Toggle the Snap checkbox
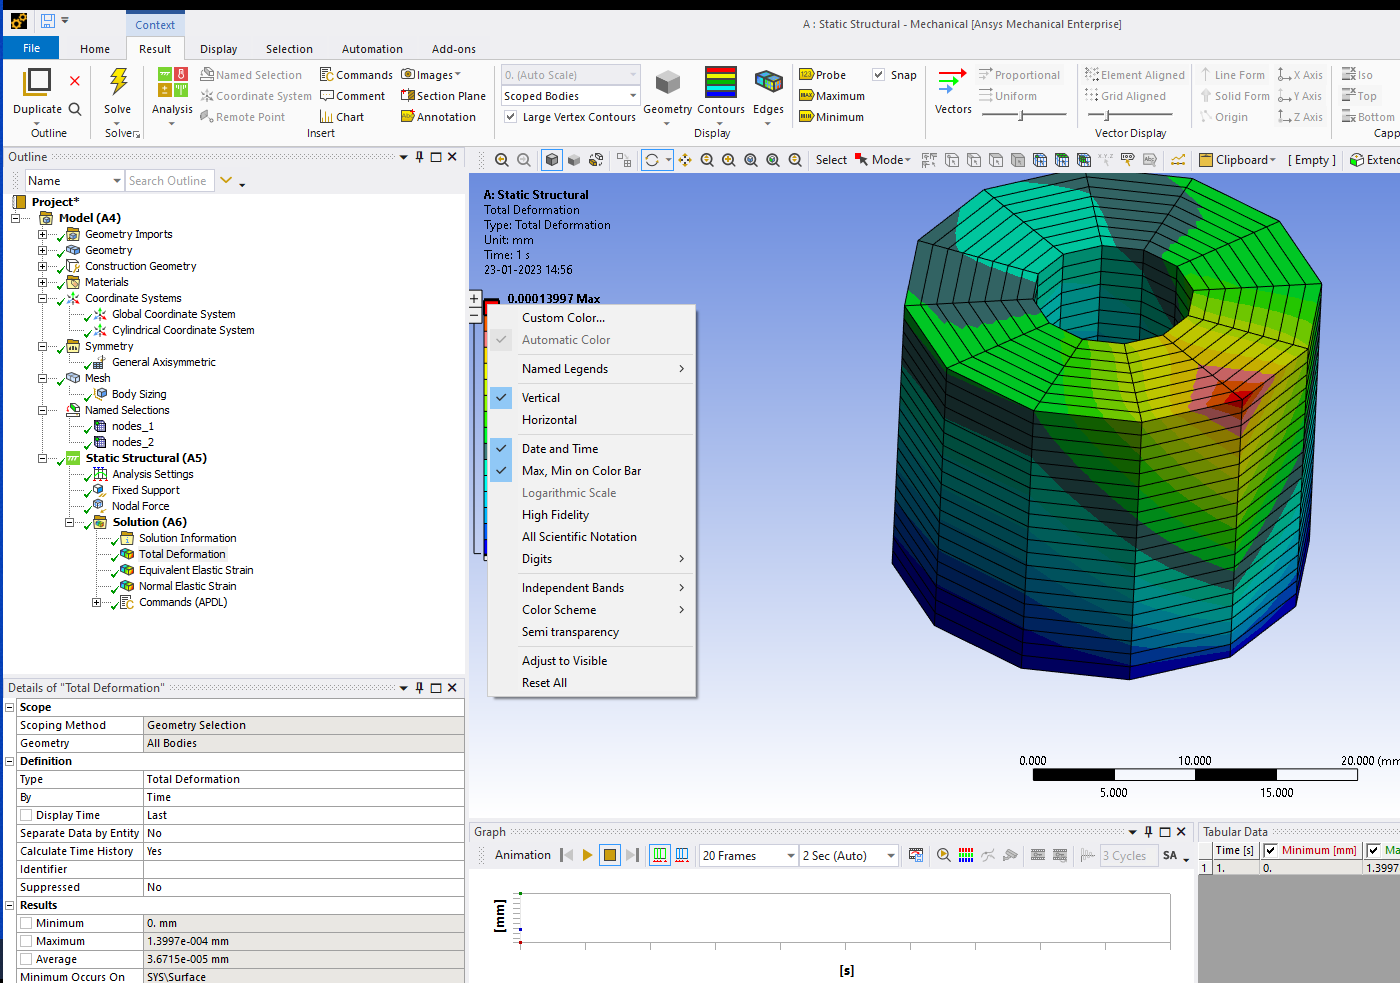This screenshot has width=1400, height=983. (x=879, y=75)
